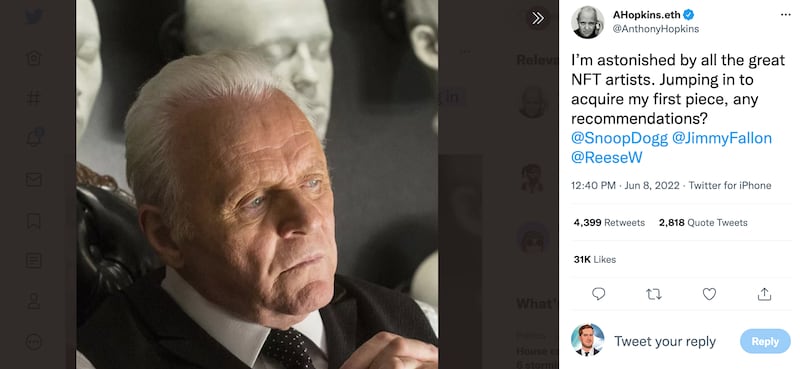Open Profile person icon in sidebar
The height and width of the screenshot is (369, 800).
pos(34,301)
